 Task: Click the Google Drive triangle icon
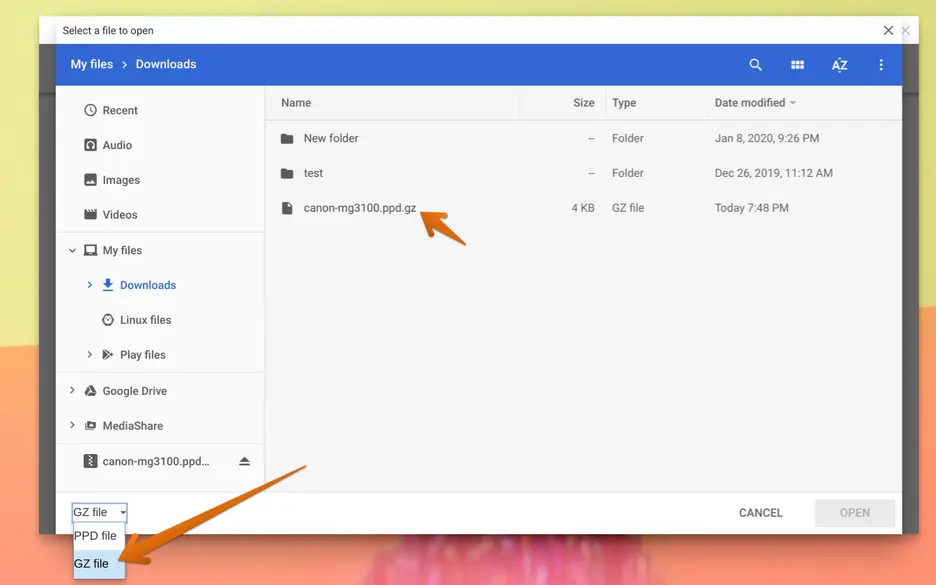point(90,390)
